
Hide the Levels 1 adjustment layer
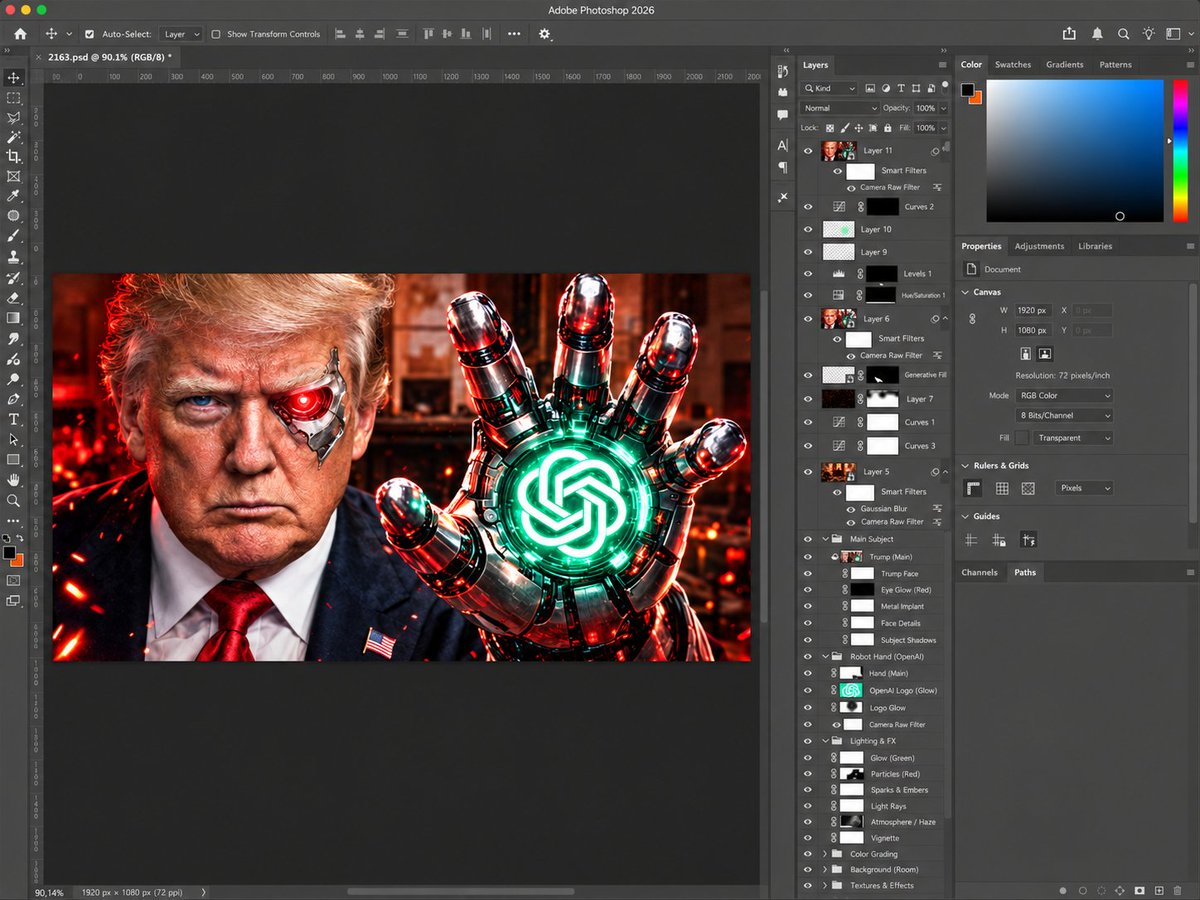tap(808, 273)
